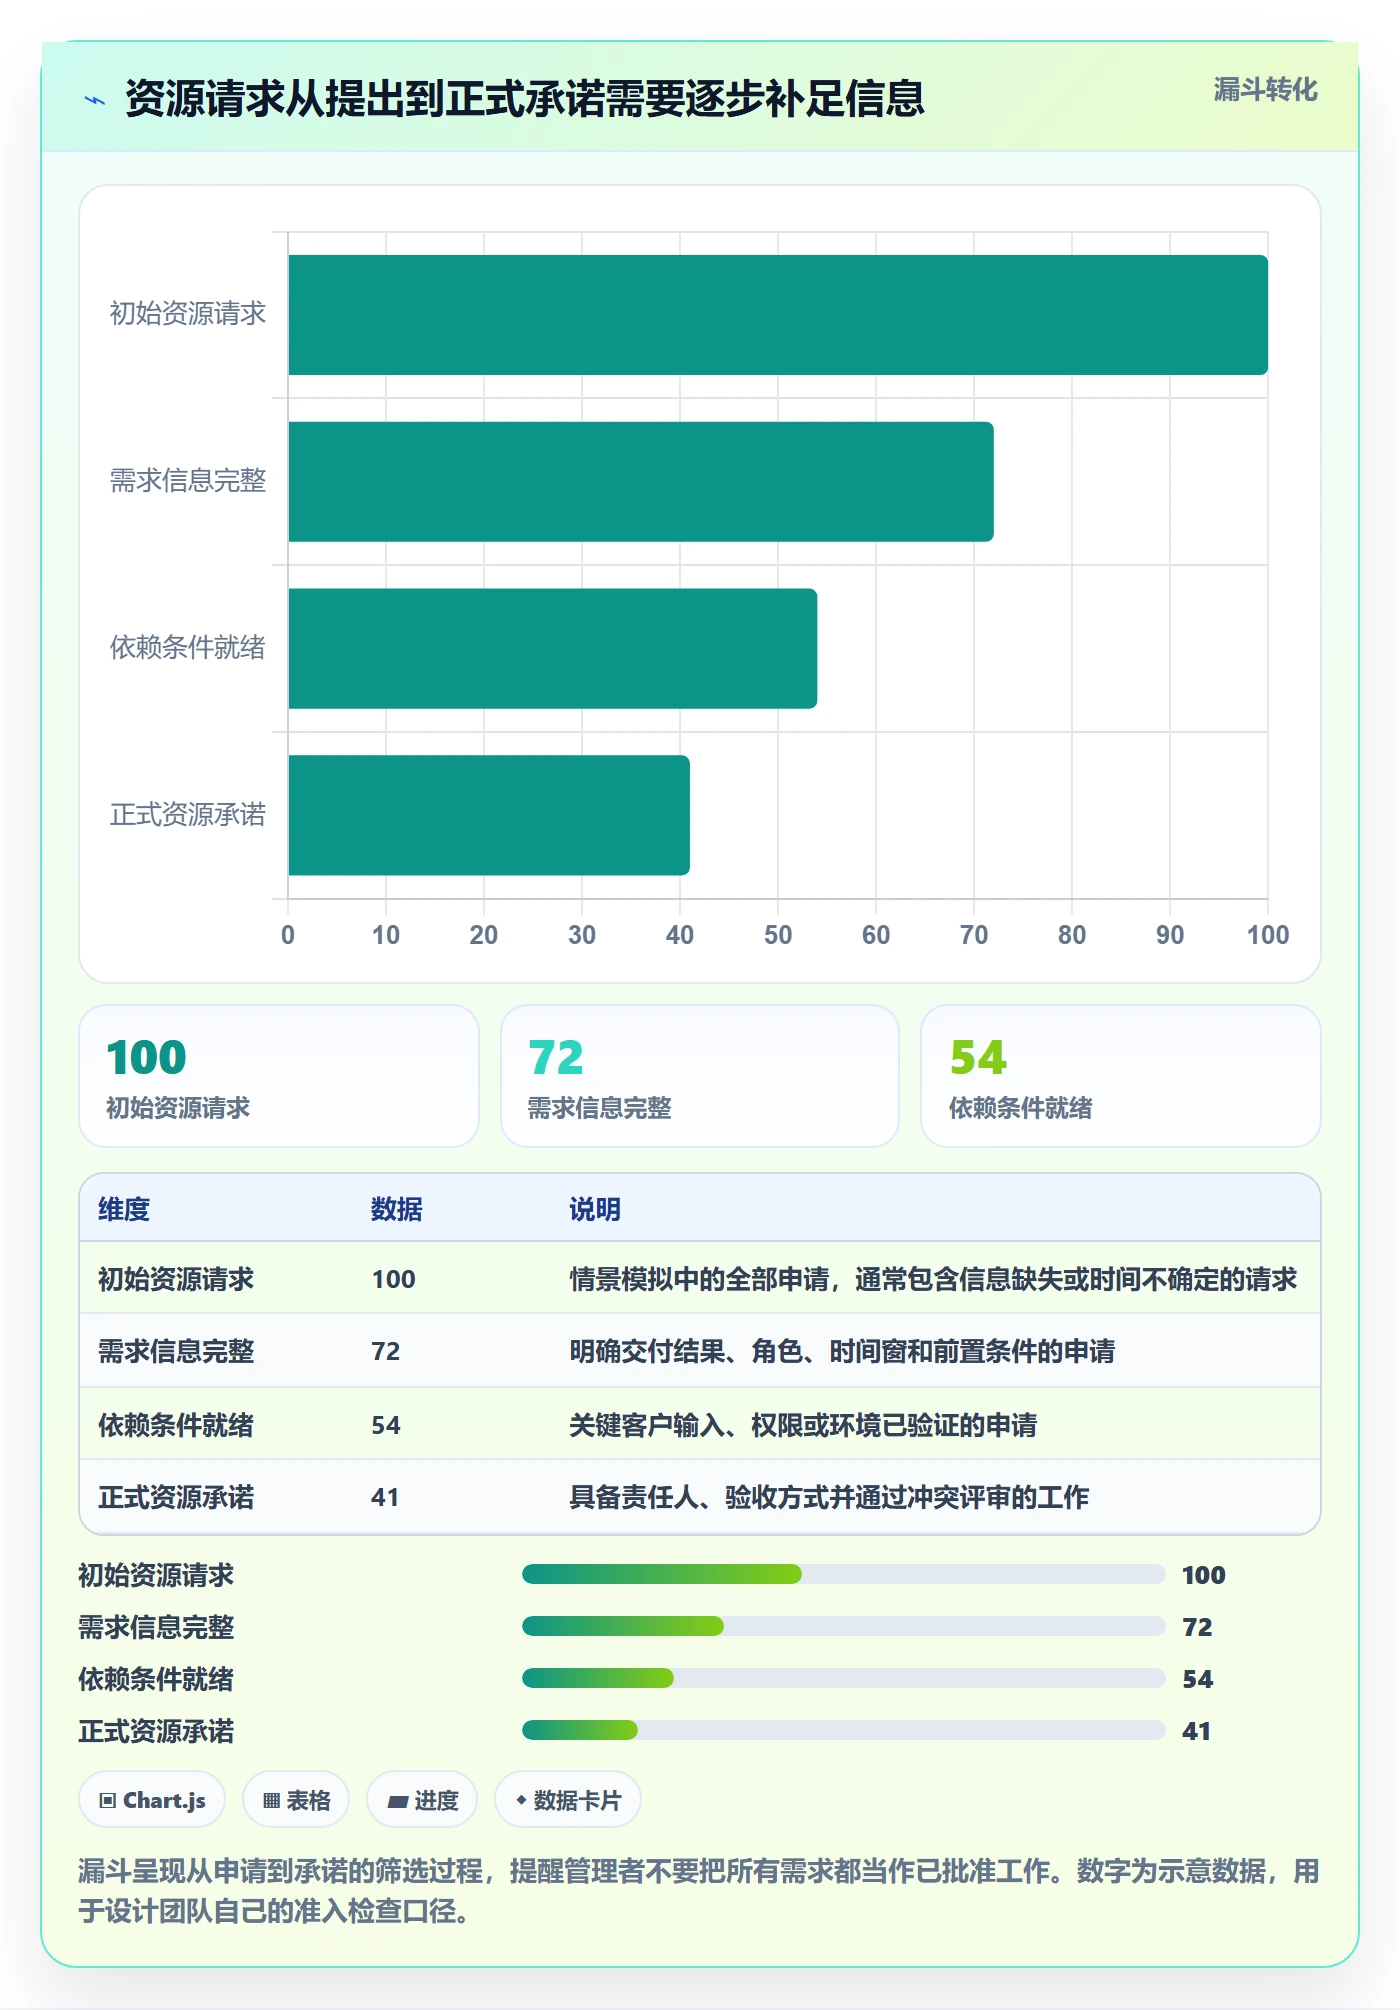Click the 初始资源请求 bar in the chart

[x=778, y=315]
